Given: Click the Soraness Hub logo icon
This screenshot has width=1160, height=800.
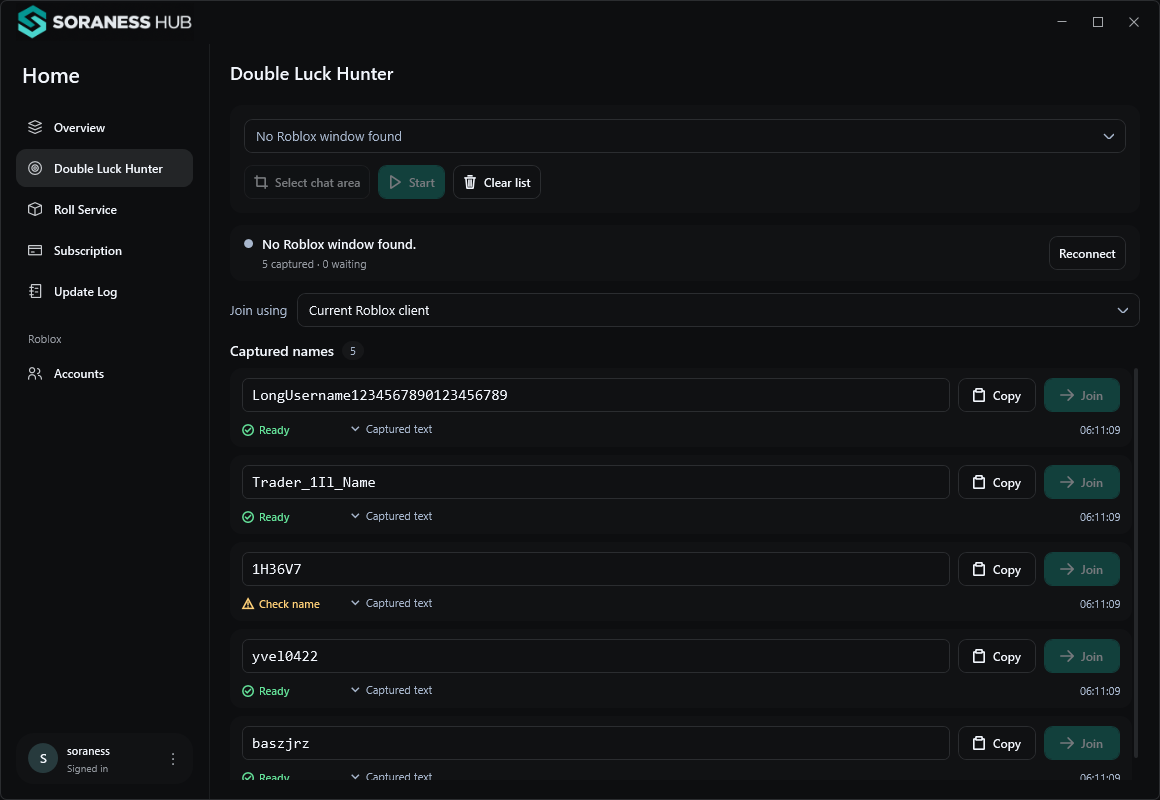Looking at the screenshot, I should pos(32,21).
